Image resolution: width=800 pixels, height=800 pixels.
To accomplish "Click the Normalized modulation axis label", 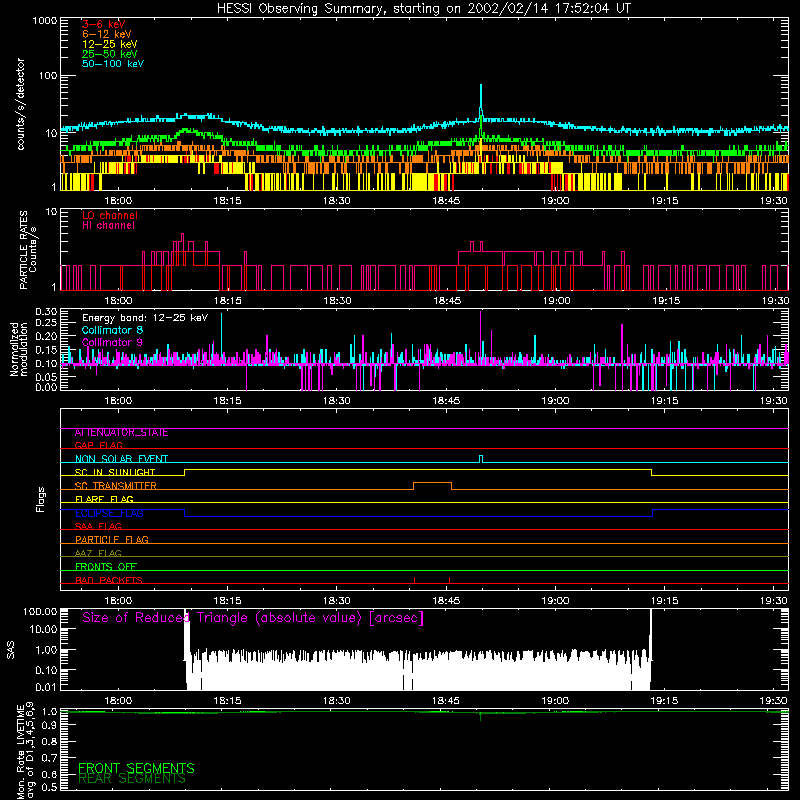I will click(19, 349).
